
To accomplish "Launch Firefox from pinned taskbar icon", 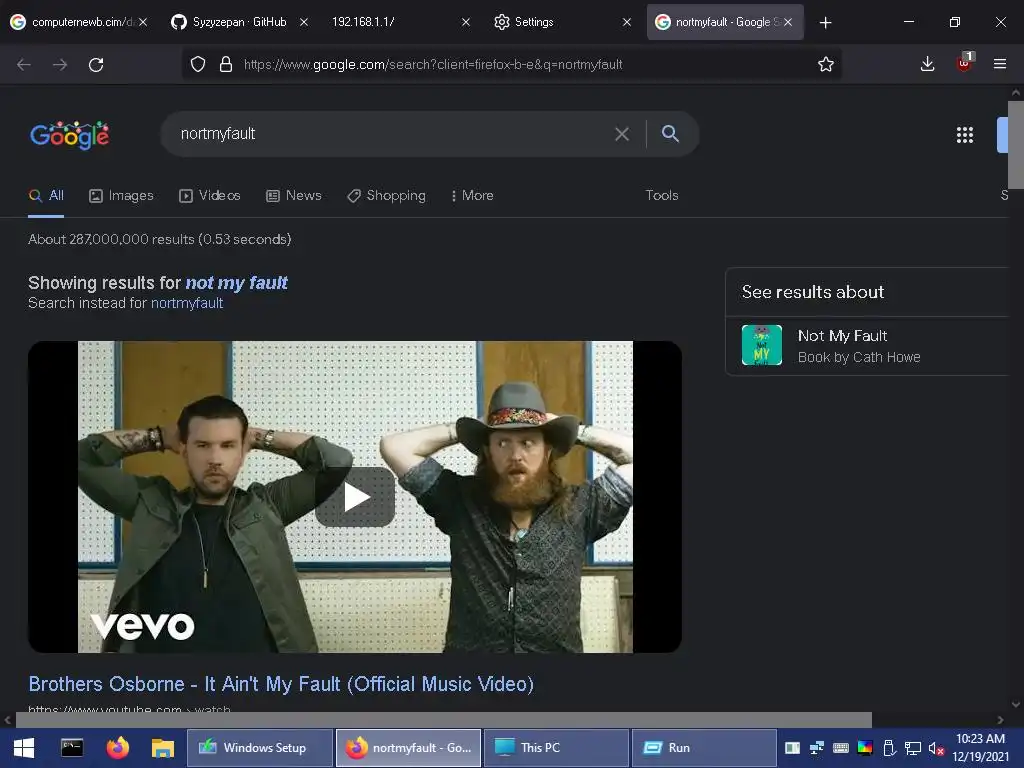I will pyautogui.click(x=118, y=748).
